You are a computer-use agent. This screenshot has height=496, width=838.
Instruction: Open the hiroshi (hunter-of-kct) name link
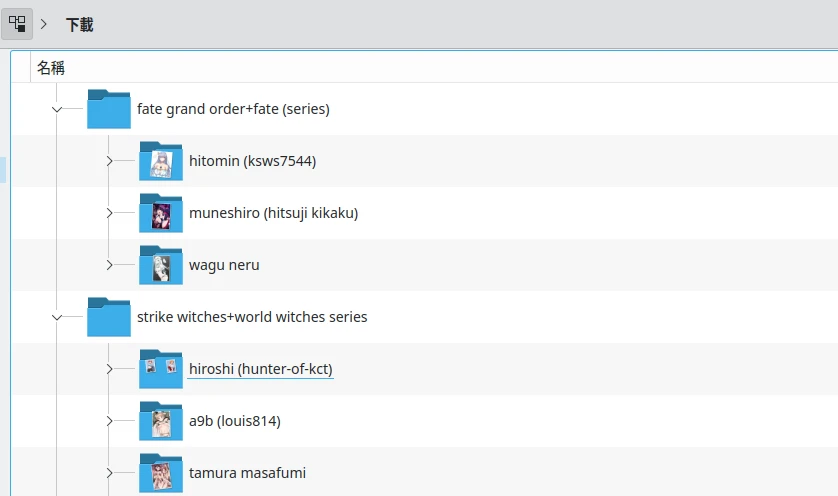tap(260, 369)
